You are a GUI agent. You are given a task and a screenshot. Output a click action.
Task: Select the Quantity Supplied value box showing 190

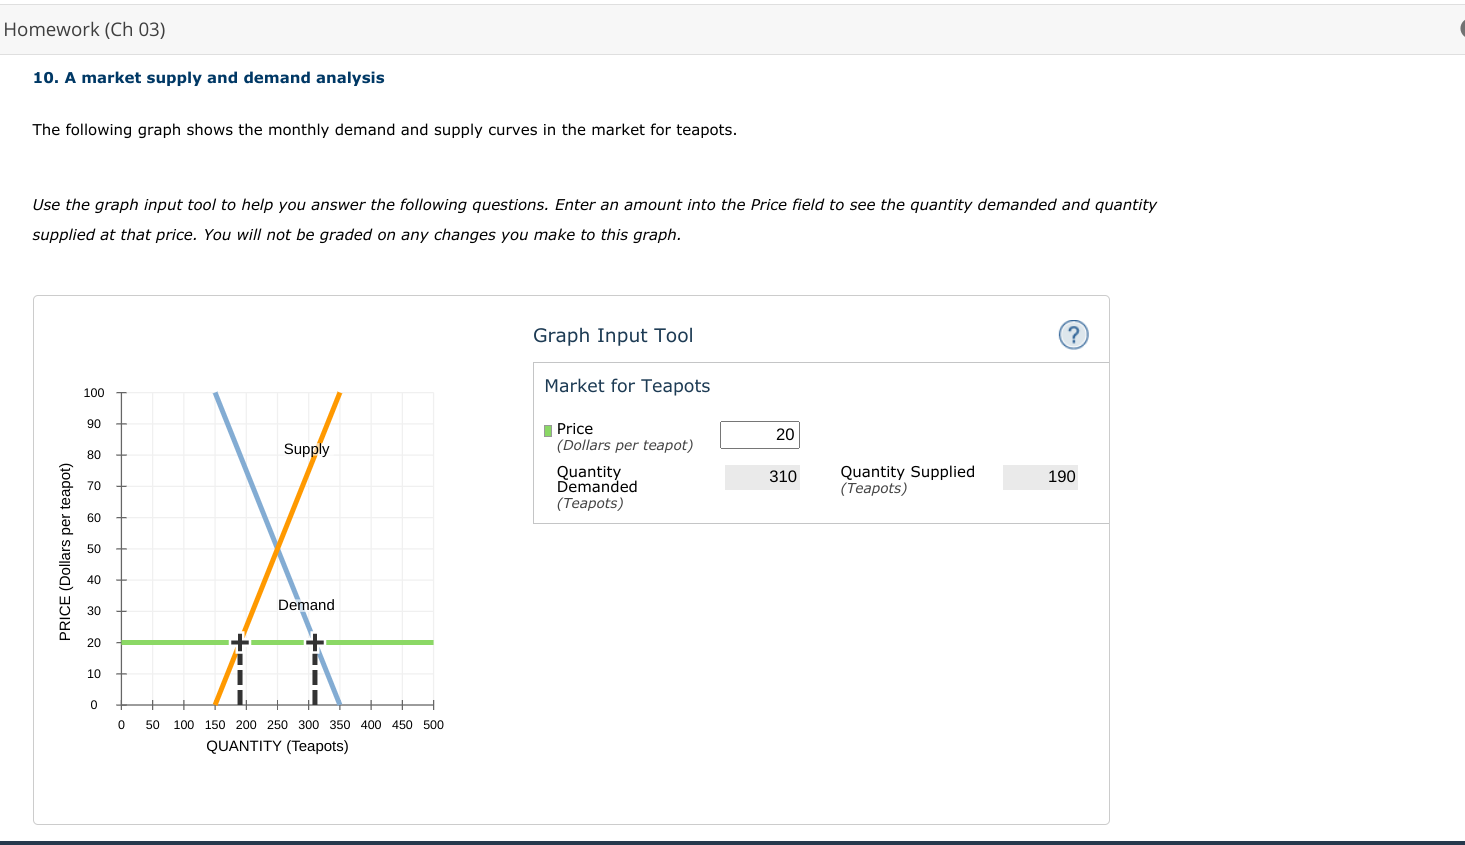coord(1040,476)
